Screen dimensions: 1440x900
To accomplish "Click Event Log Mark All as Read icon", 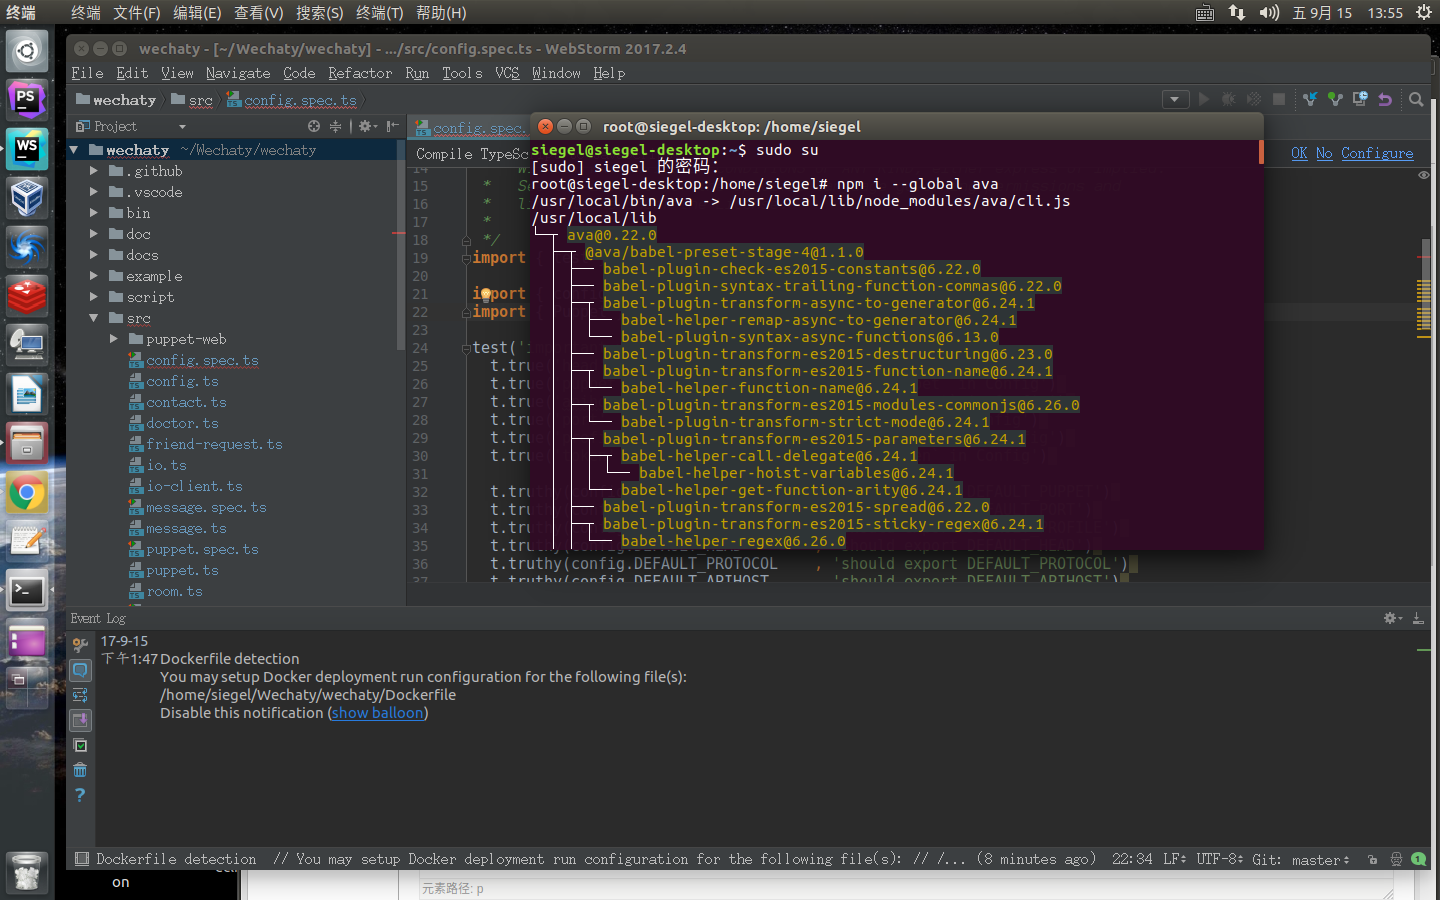I will (x=80, y=745).
